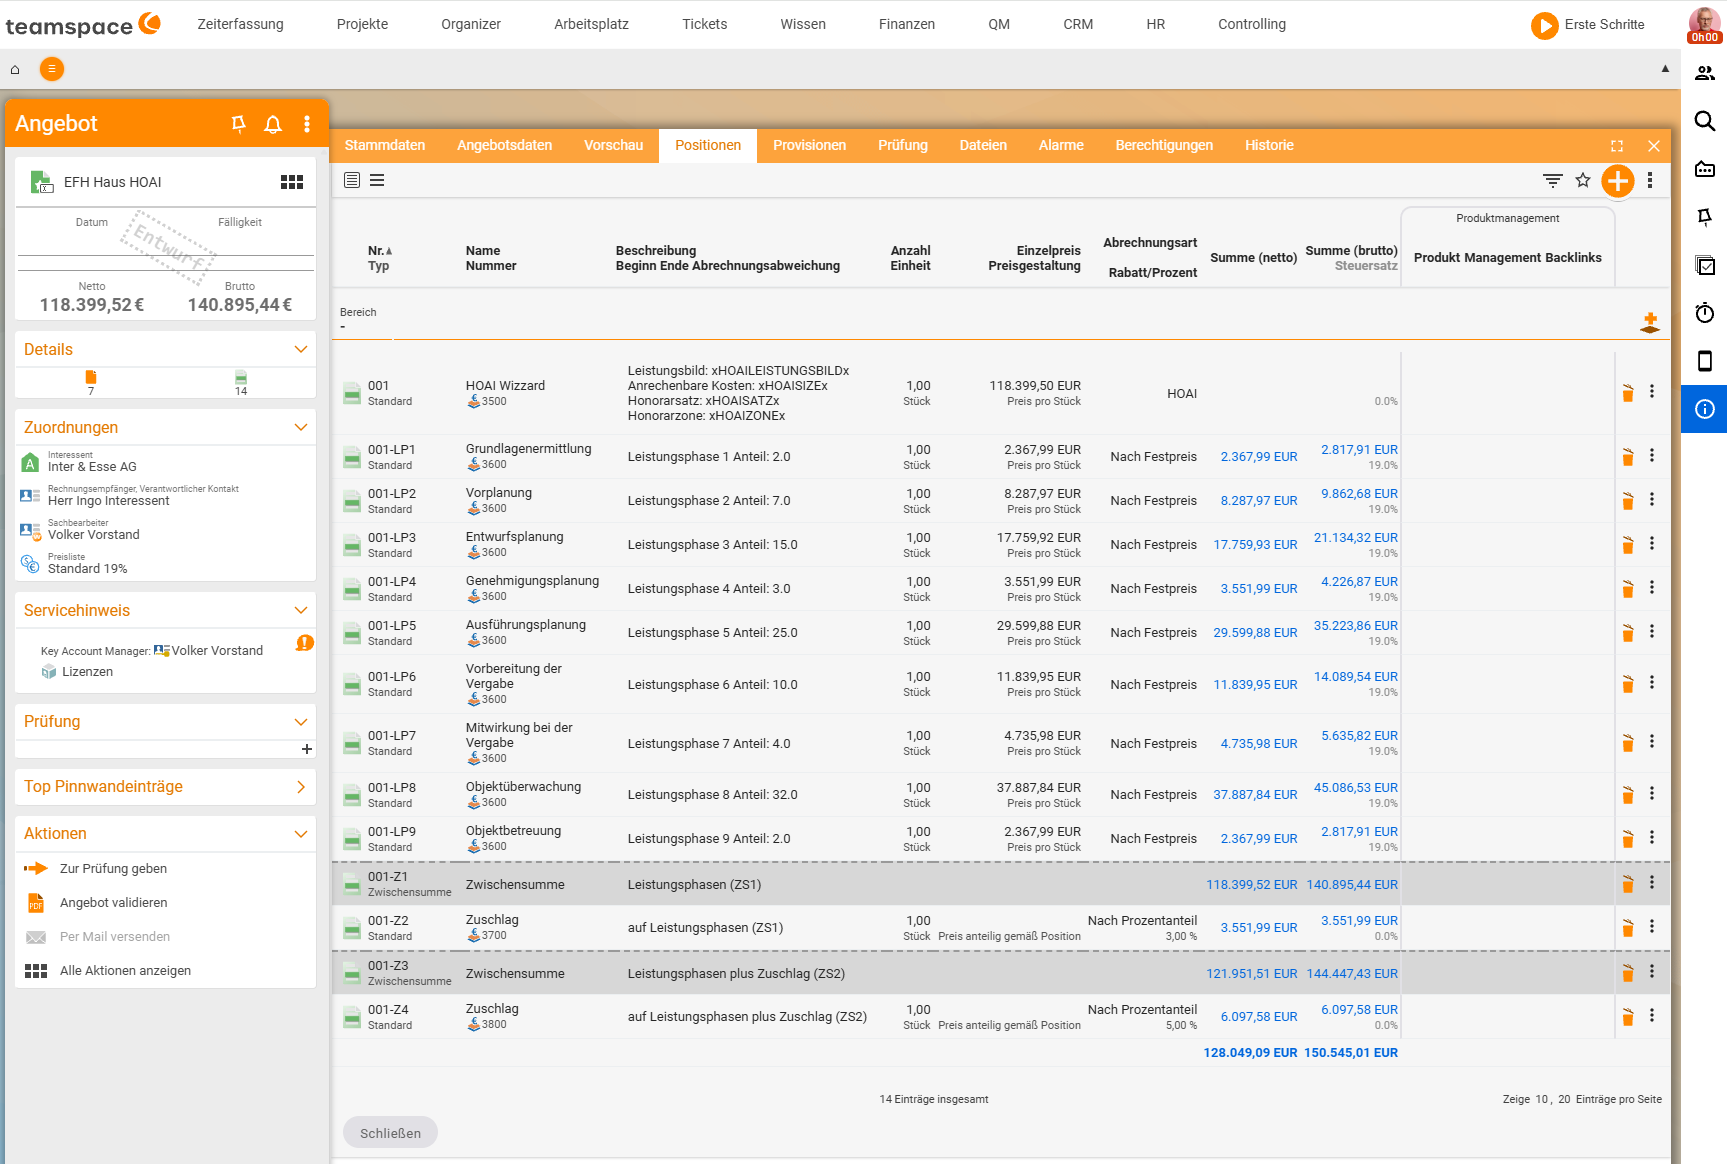Open the info icon in right sidebar

[x=1705, y=409]
